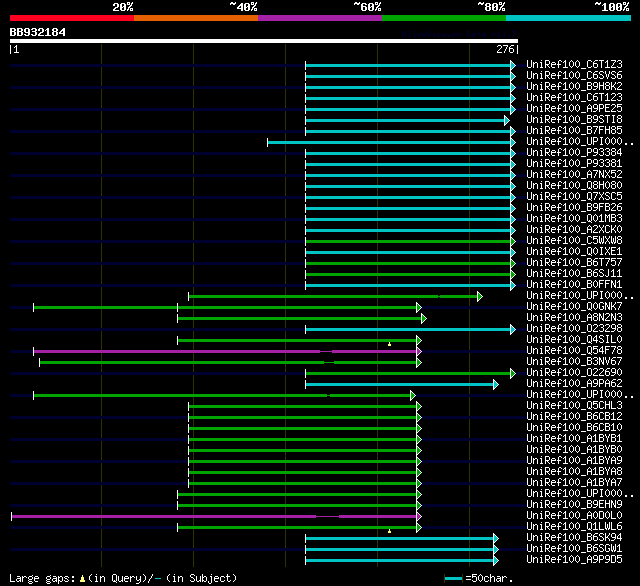Open the UniRef100_B9H8K2 entry label

574,87
